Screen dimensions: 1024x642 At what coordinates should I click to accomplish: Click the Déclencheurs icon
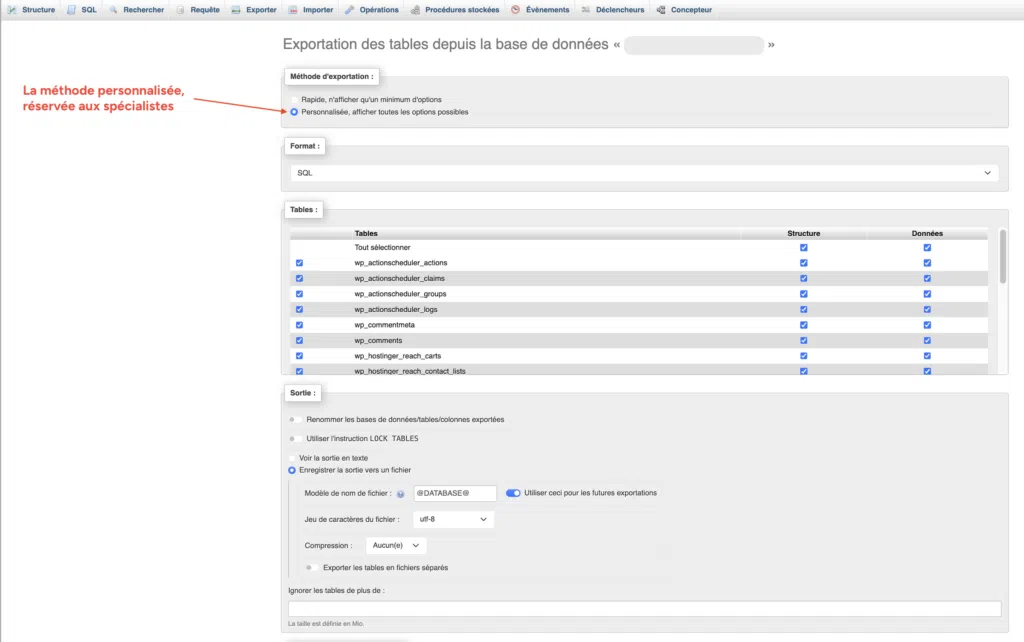[x=586, y=10]
